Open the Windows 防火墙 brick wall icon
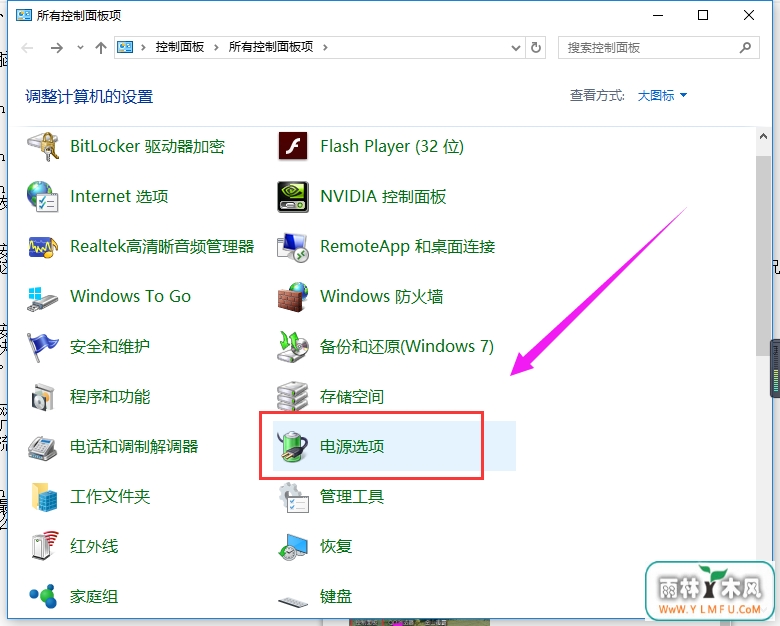Viewport: 780px width, 626px height. click(x=293, y=297)
